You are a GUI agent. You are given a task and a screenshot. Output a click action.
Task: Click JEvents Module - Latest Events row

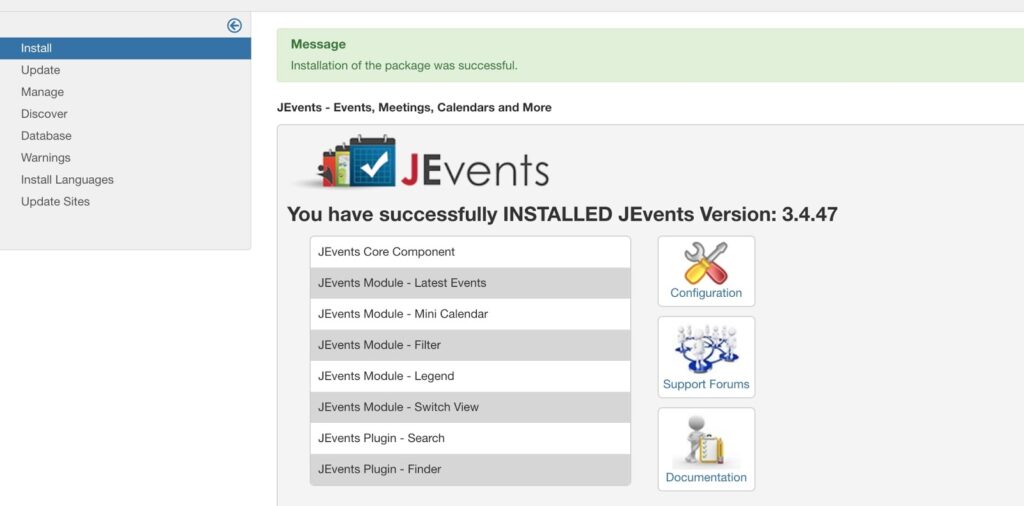click(470, 283)
